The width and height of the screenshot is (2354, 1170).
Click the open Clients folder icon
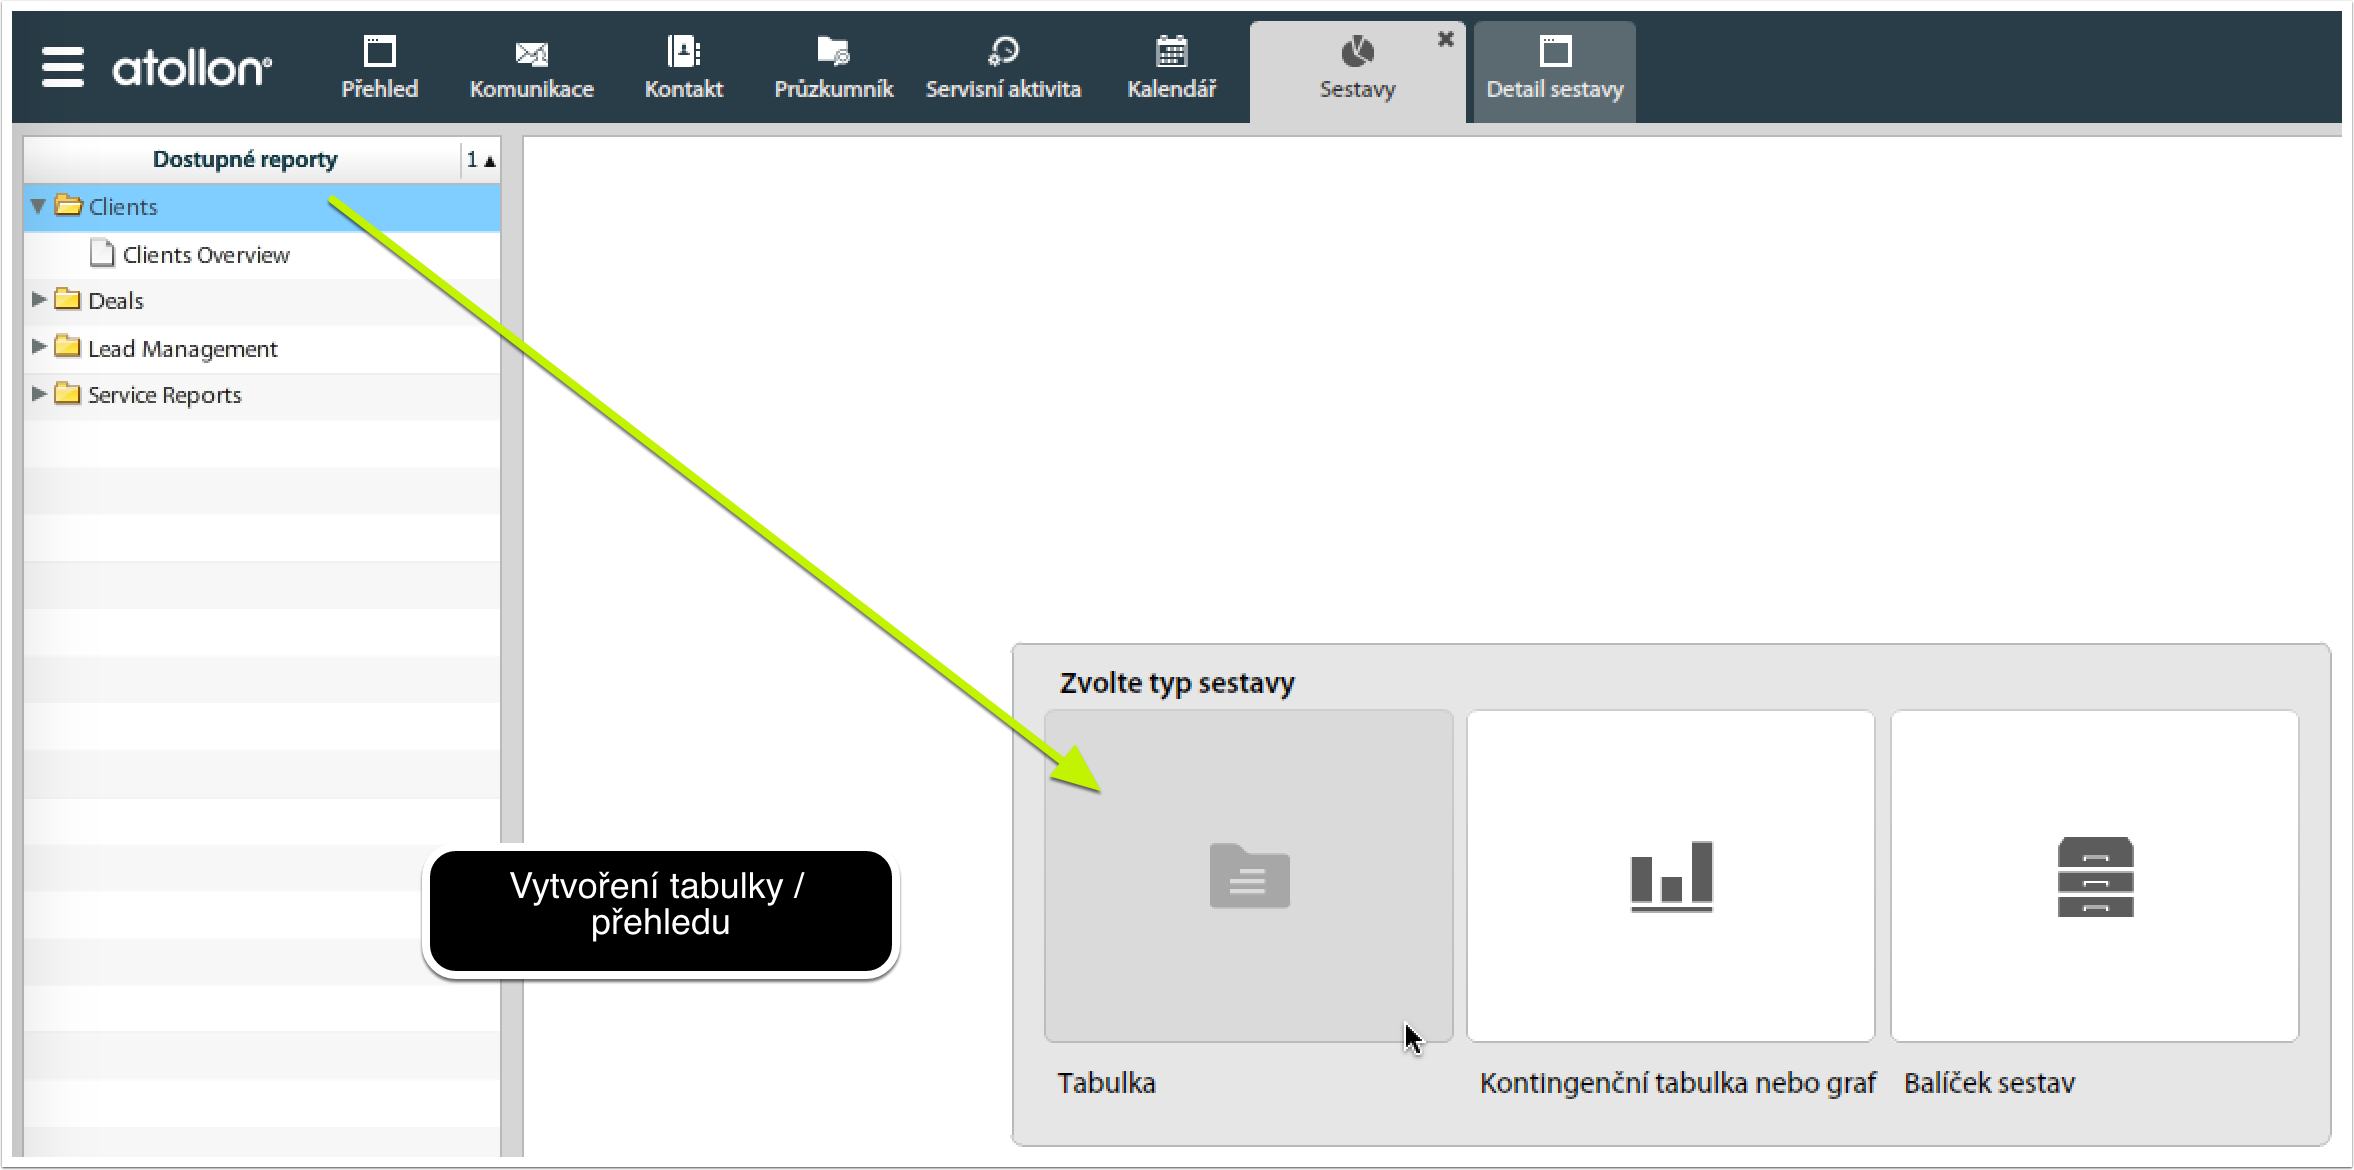pyautogui.click(x=68, y=205)
